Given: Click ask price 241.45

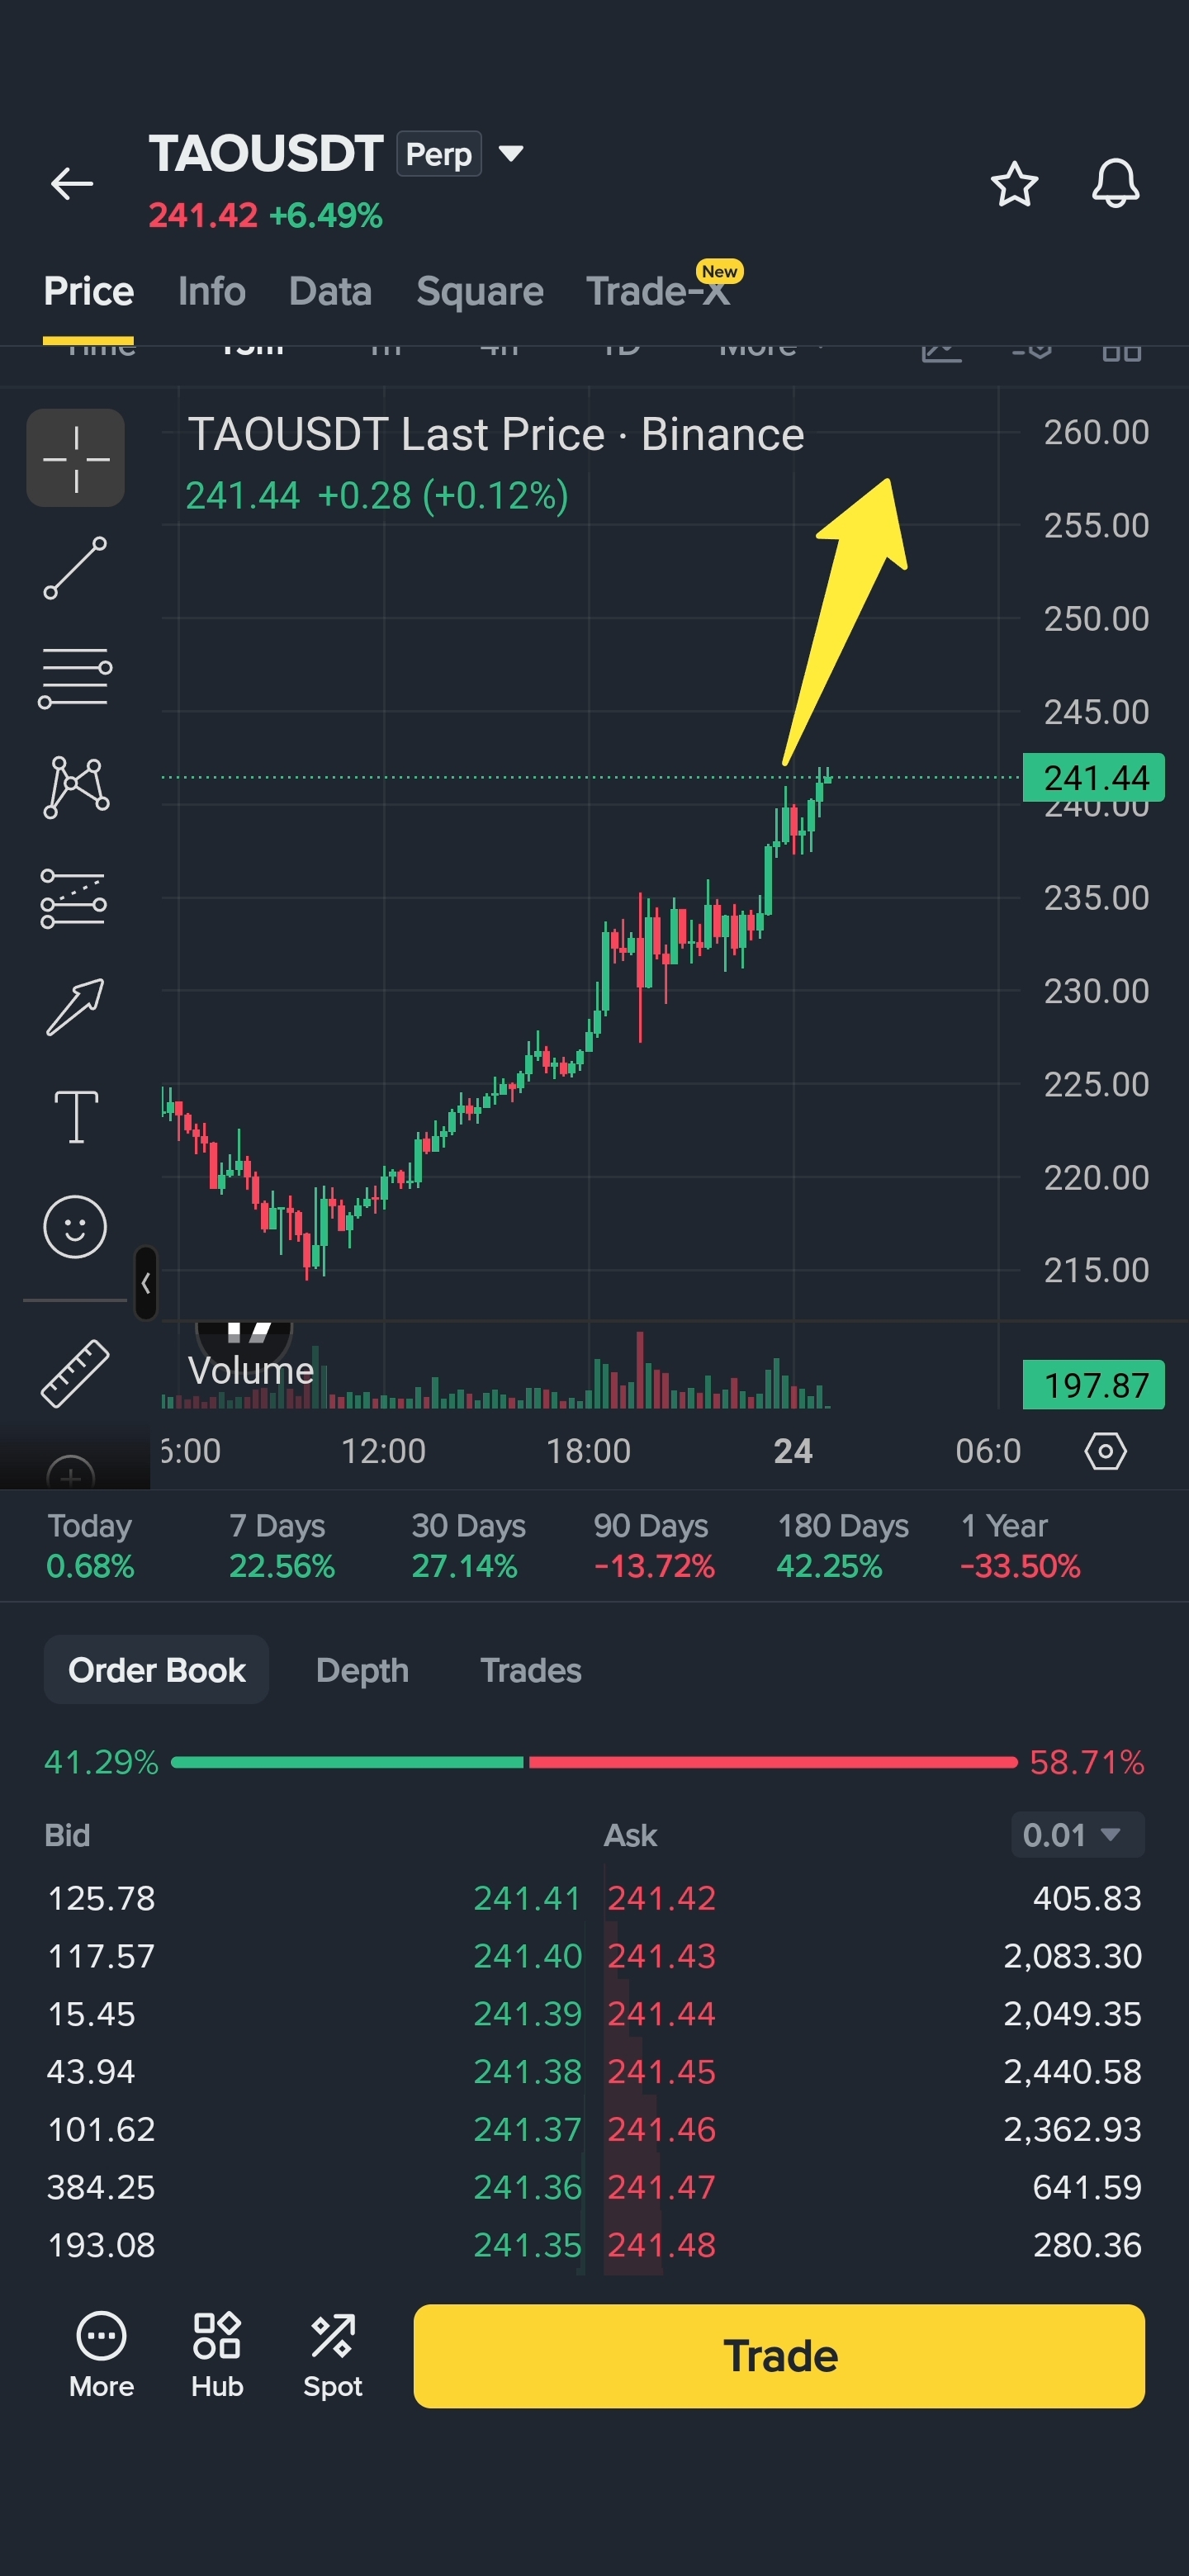Looking at the screenshot, I should pos(662,2071).
